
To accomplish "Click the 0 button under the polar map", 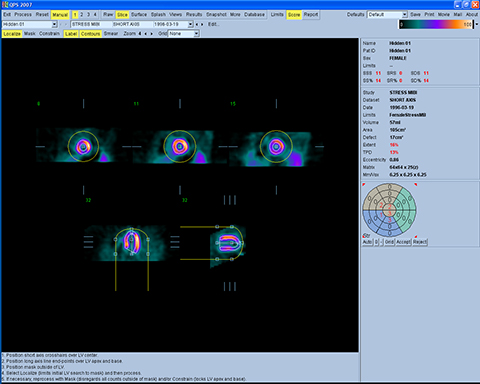I will tap(376, 242).
